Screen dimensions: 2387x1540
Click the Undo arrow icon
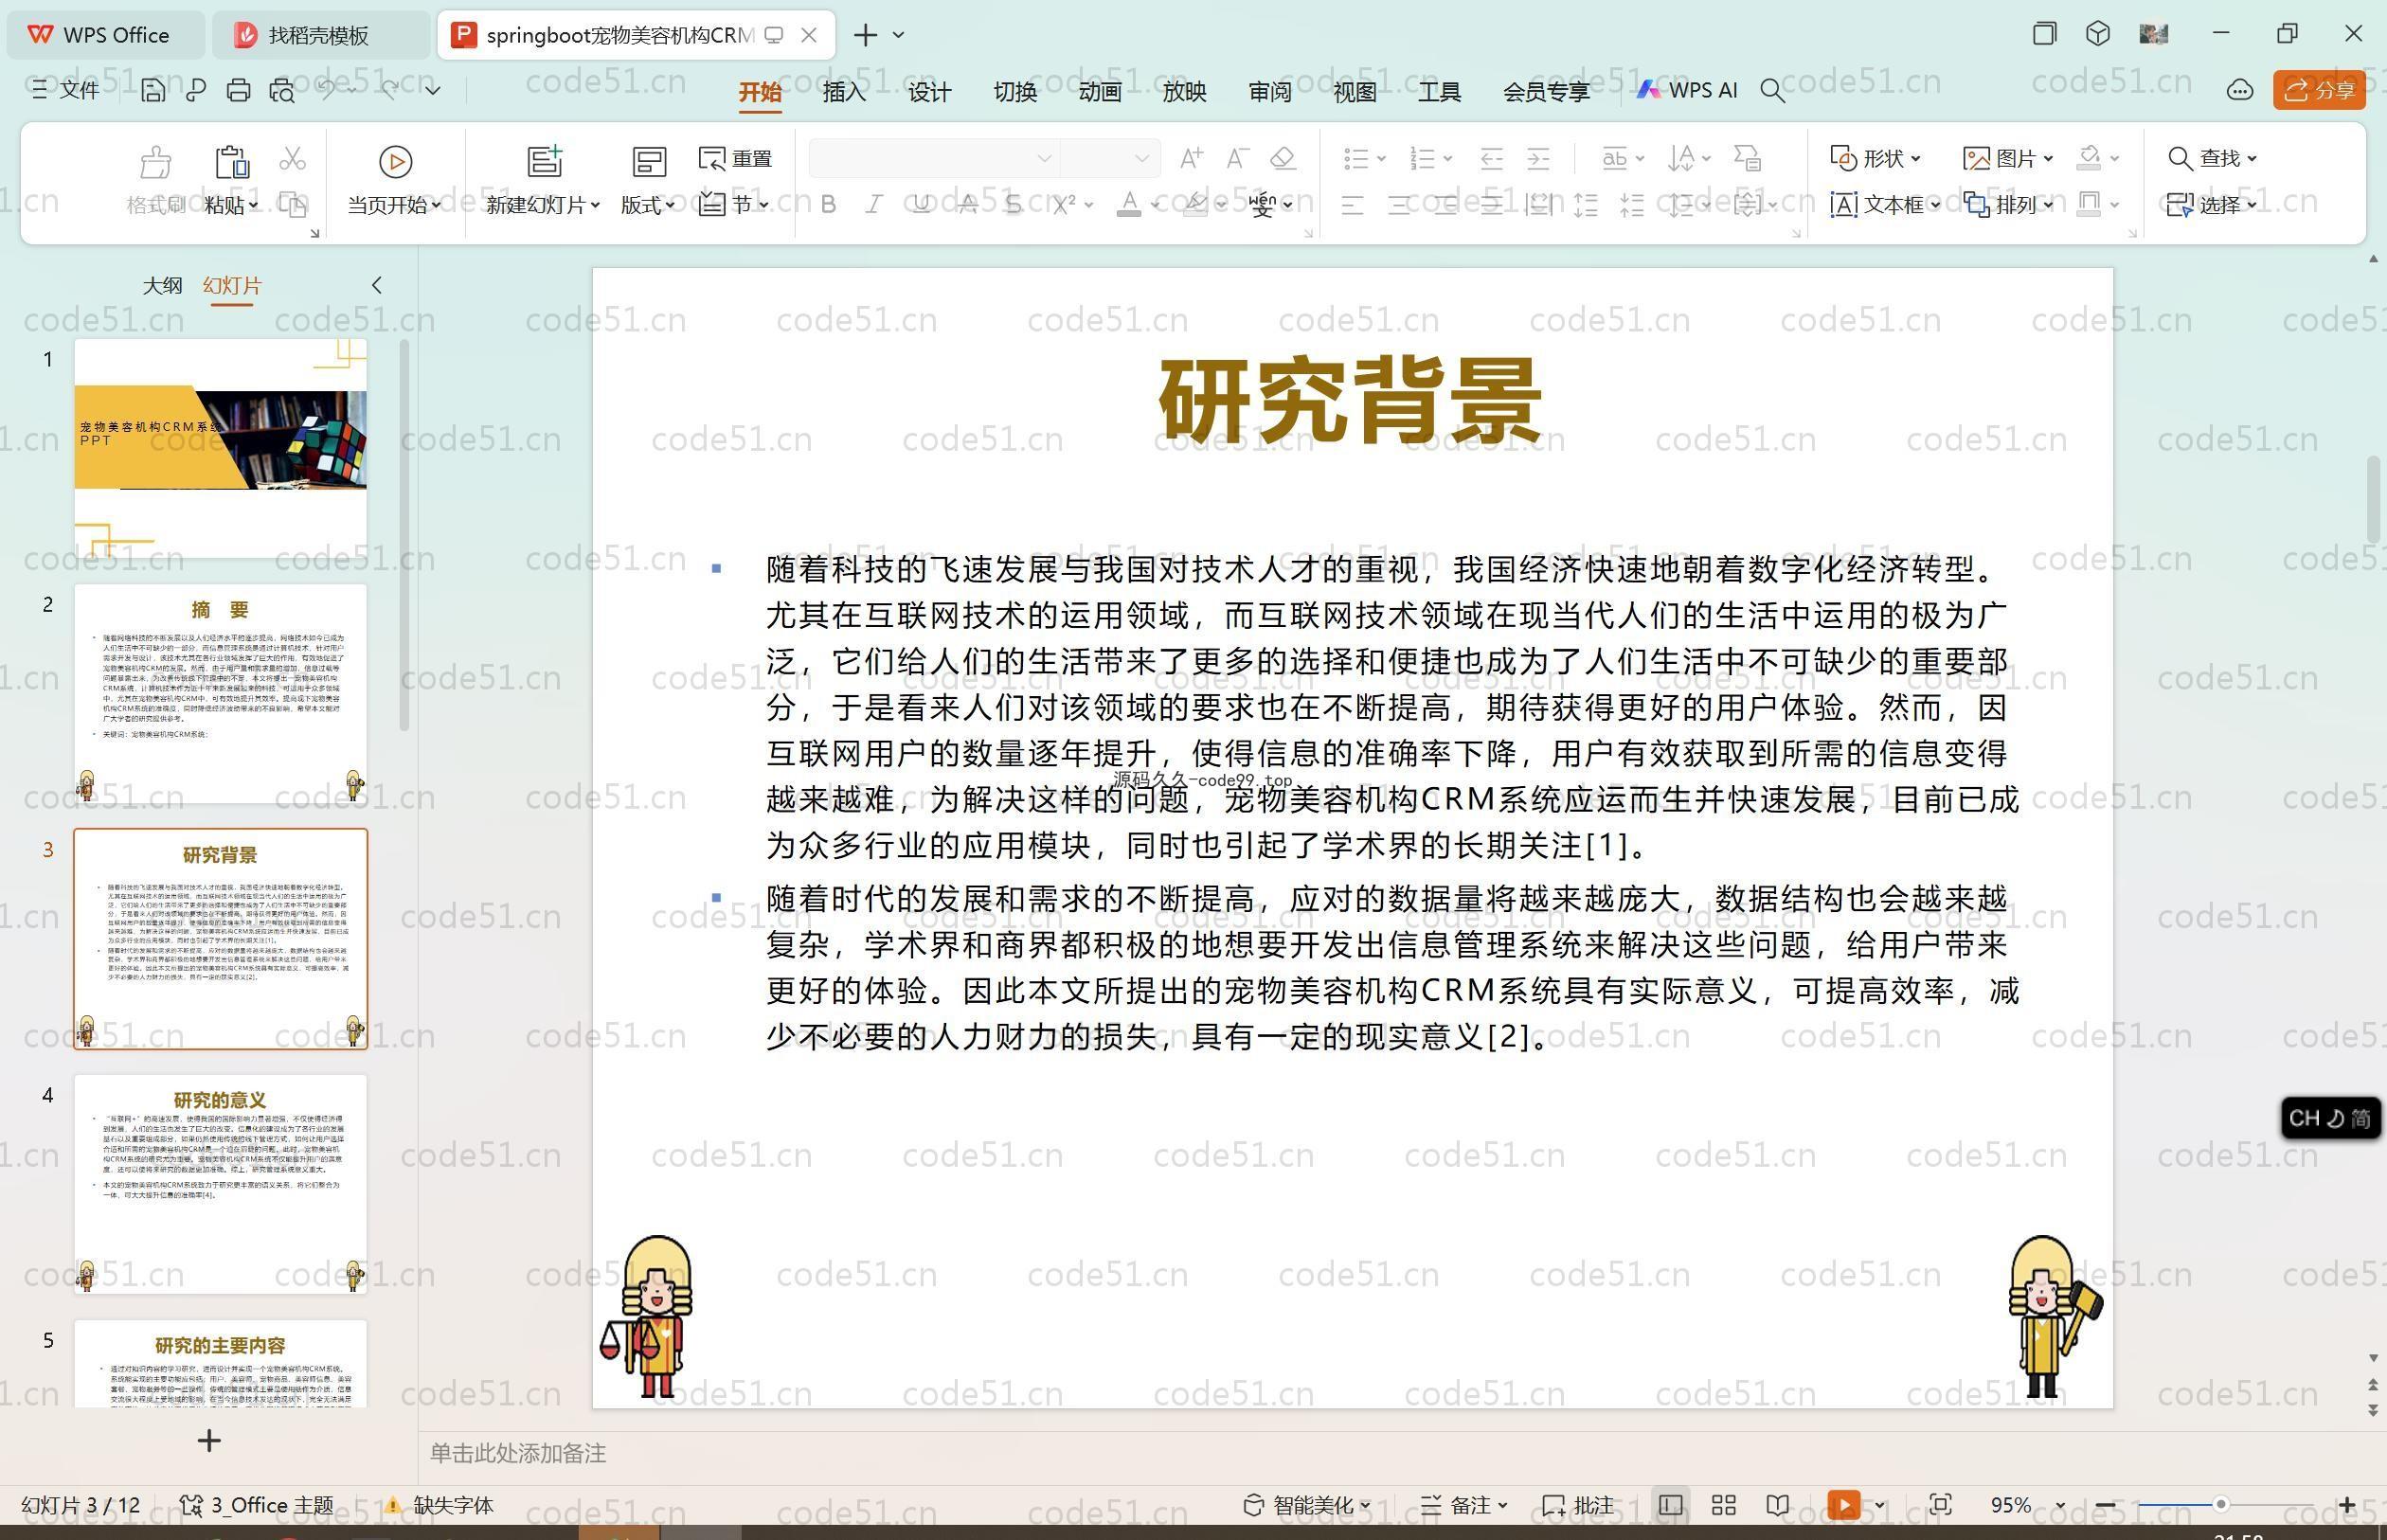pyautogui.click(x=327, y=89)
